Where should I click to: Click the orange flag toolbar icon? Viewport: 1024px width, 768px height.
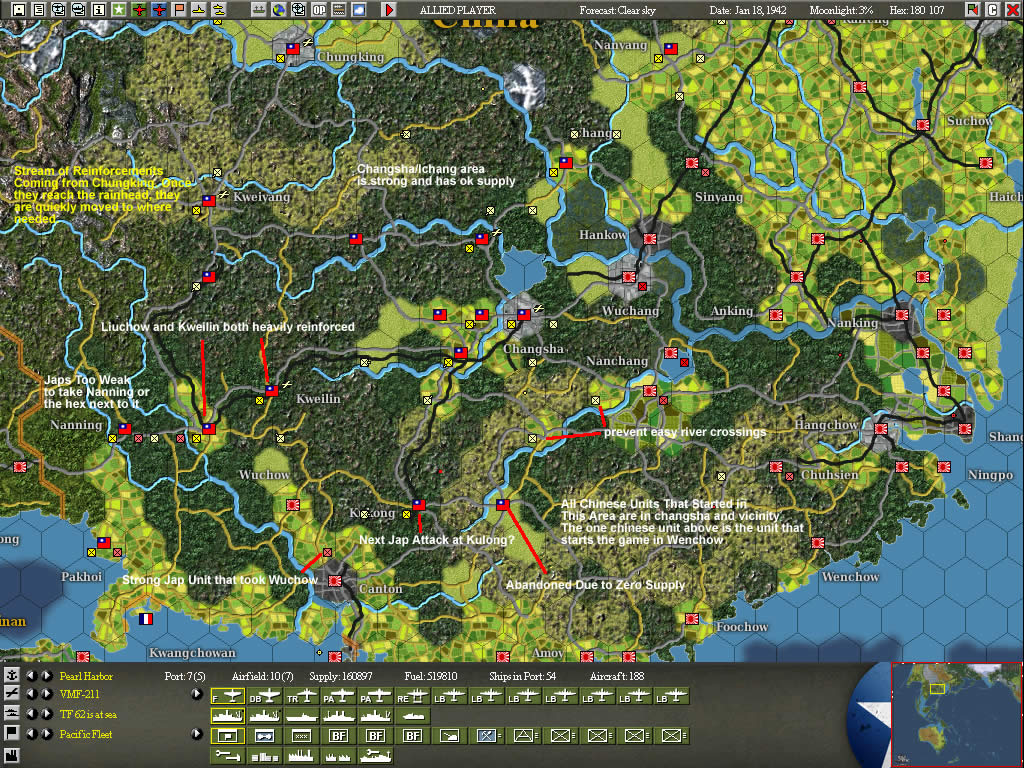178,10
